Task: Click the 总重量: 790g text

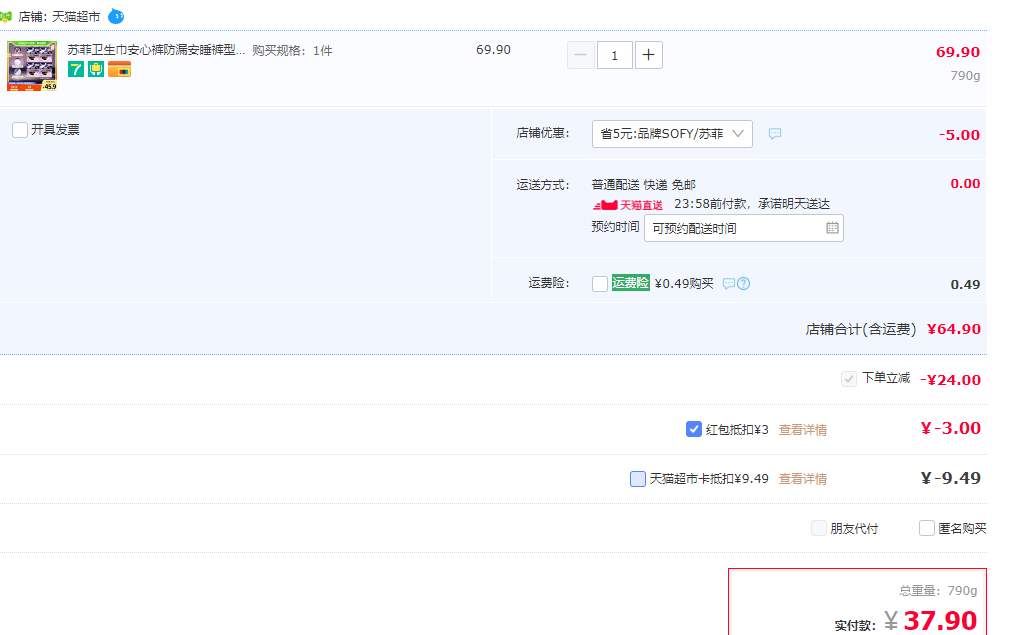Action: click(938, 591)
